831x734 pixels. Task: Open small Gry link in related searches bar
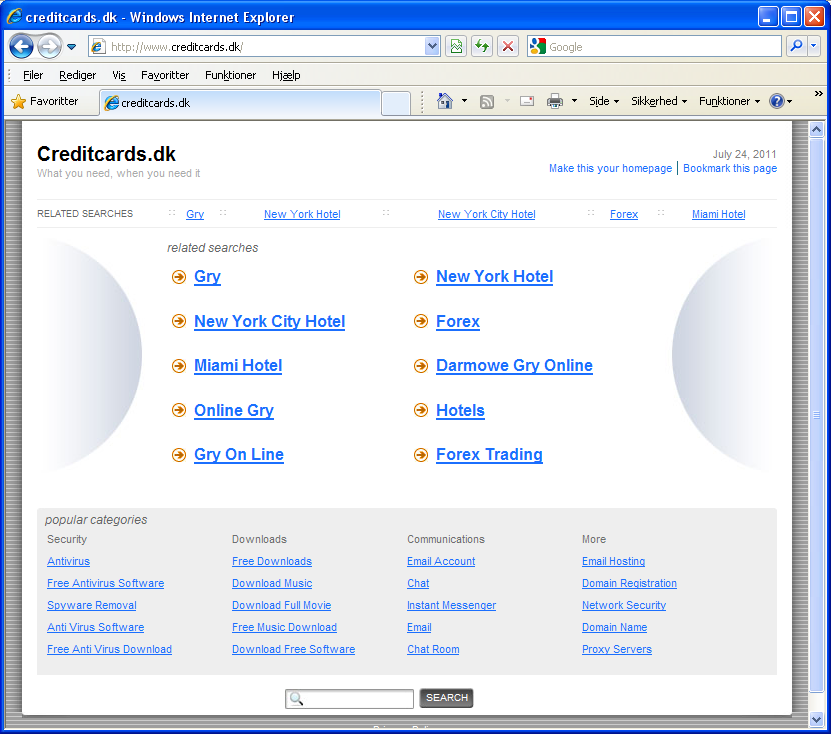pyautogui.click(x=195, y=214)
